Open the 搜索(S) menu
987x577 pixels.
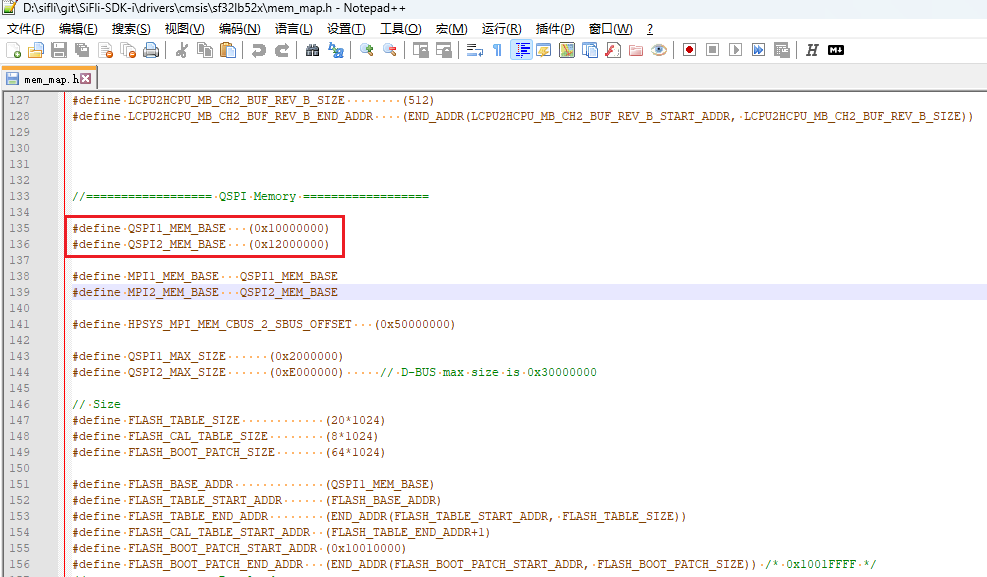pos(131,29)
